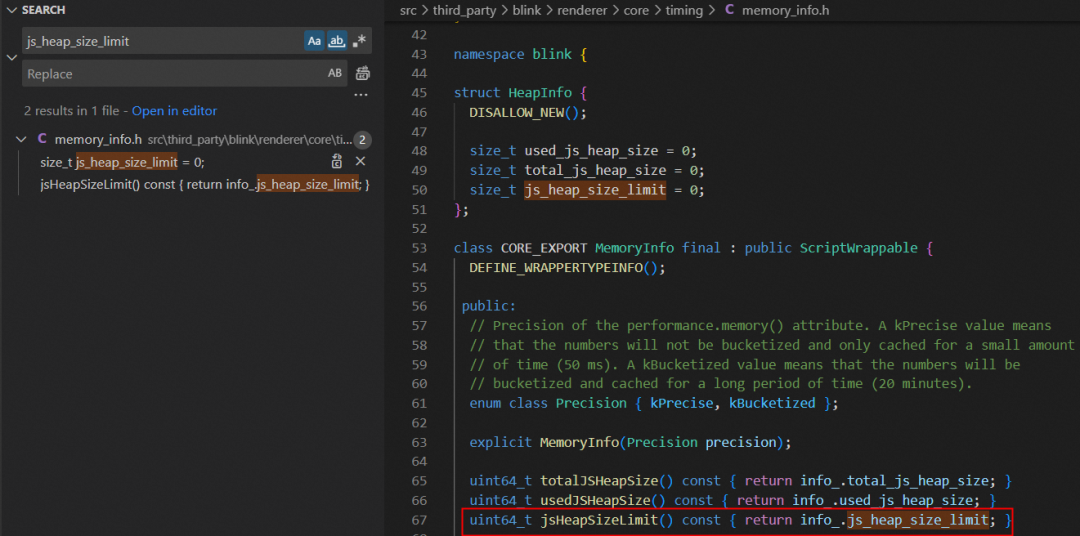This screenshot has height=536, width=1080.
Task: Toggle Match Whole Word (ab) option
Action: pos(336,41)
